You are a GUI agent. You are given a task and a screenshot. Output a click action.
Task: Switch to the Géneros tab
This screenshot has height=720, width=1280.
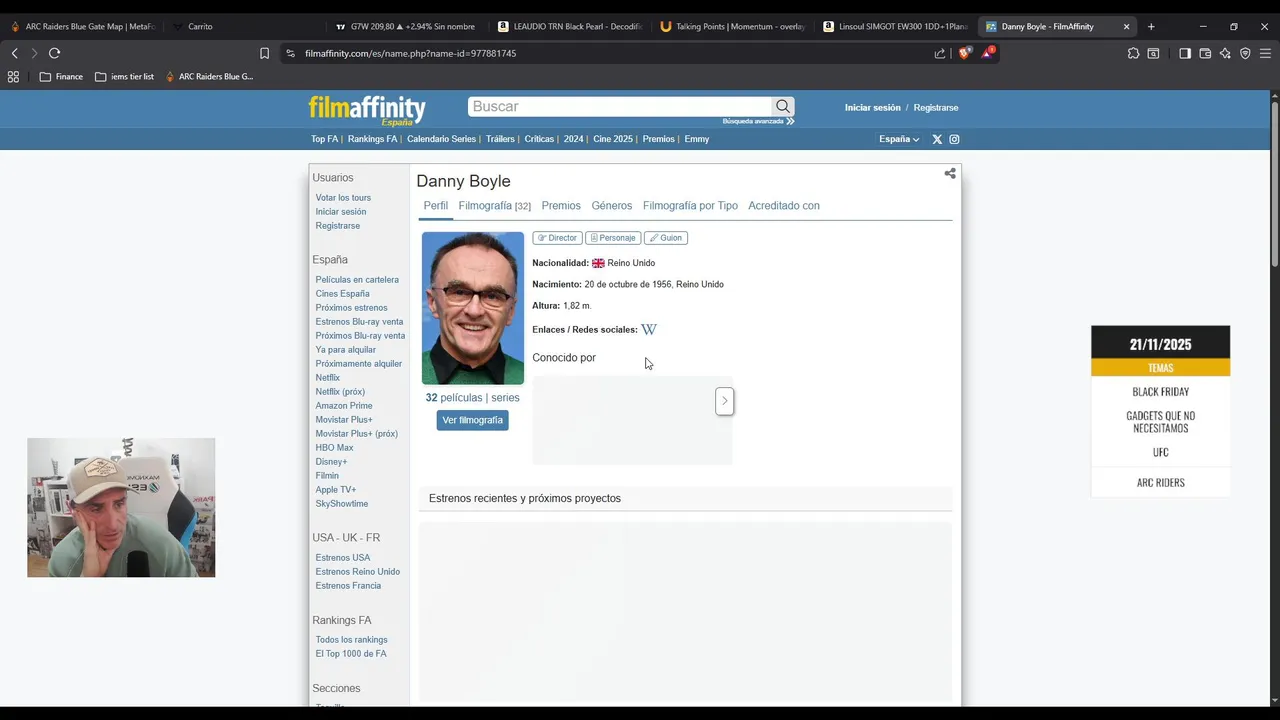612,206
